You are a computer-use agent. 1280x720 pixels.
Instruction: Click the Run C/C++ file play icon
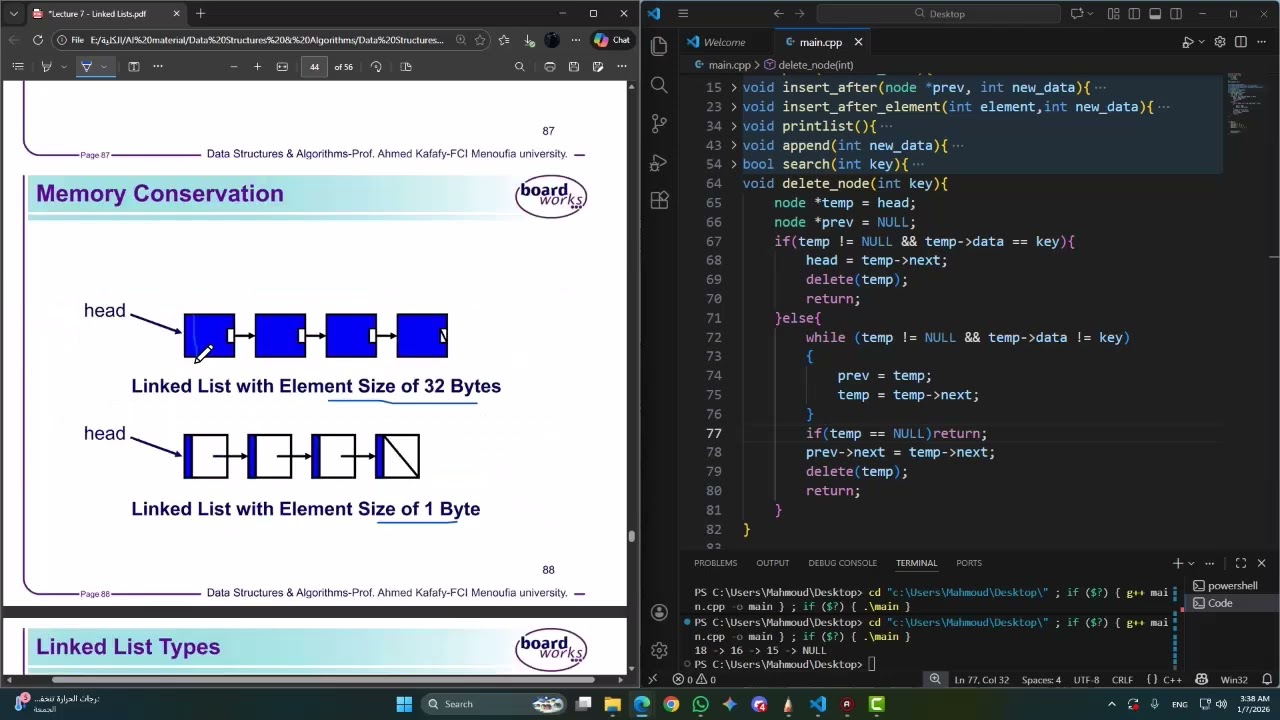pos(1188,42)
